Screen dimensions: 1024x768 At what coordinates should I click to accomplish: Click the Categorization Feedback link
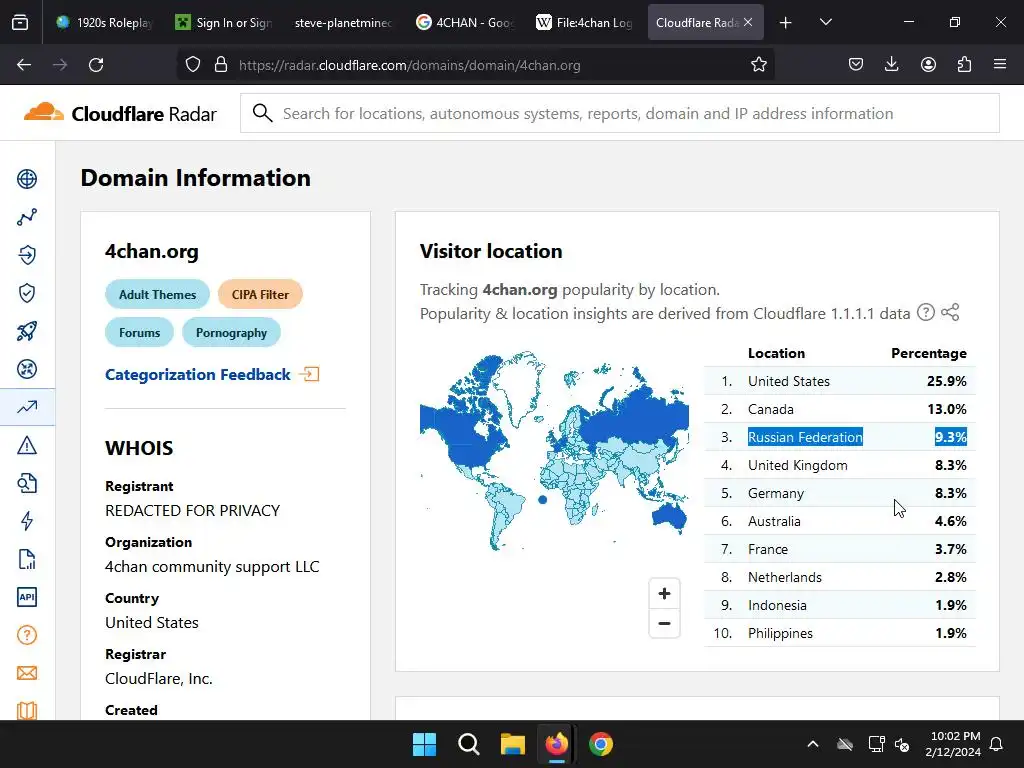[x=212, y=375]
